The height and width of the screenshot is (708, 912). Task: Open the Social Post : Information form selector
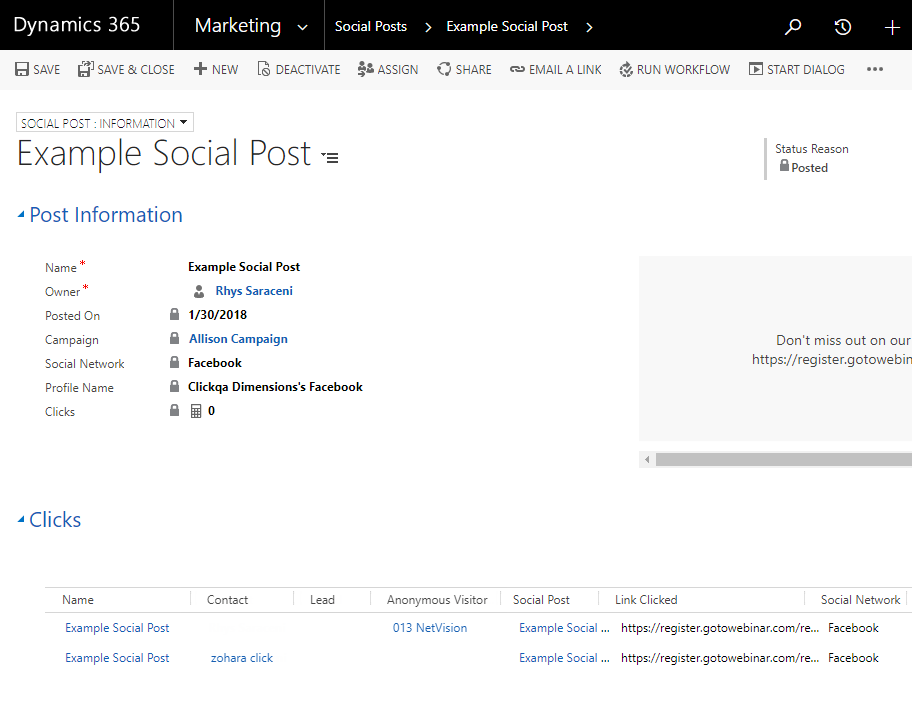[x=105, y=122]
